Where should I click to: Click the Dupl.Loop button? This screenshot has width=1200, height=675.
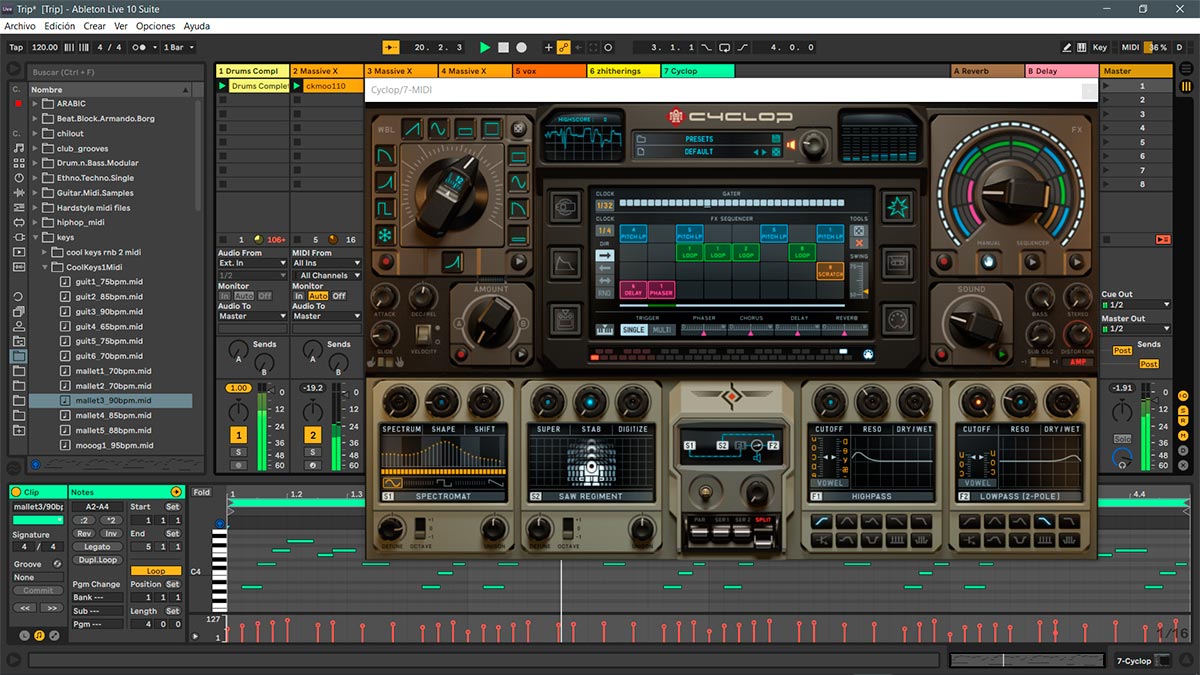97,560
